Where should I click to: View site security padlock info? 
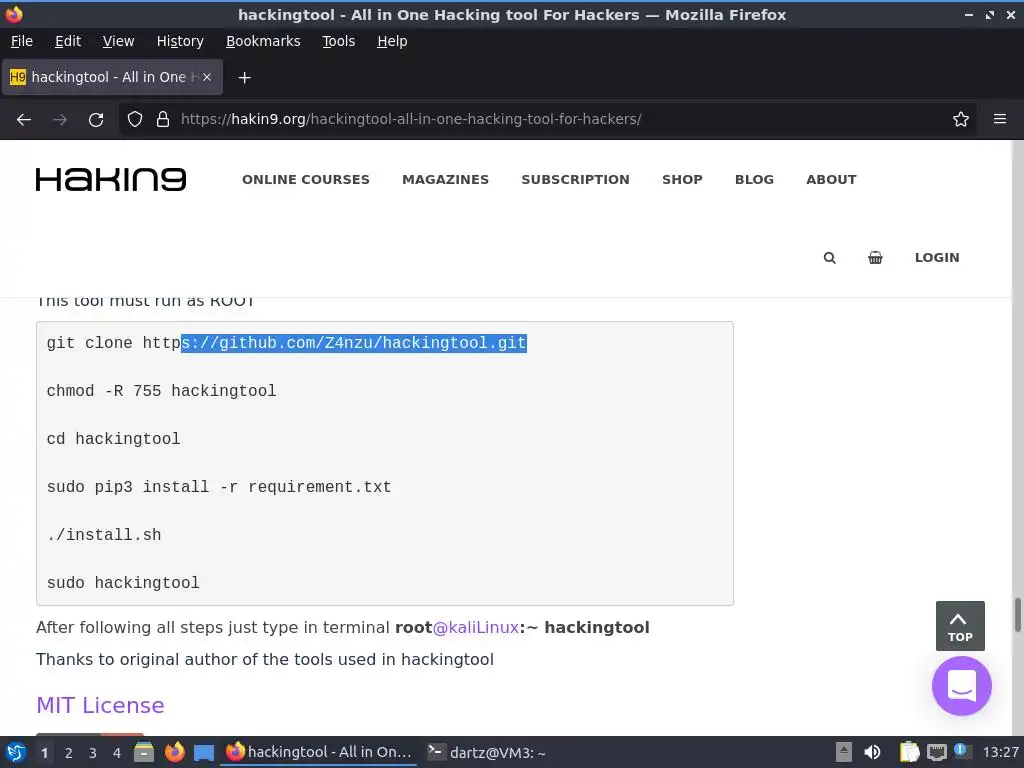(163, 120)
